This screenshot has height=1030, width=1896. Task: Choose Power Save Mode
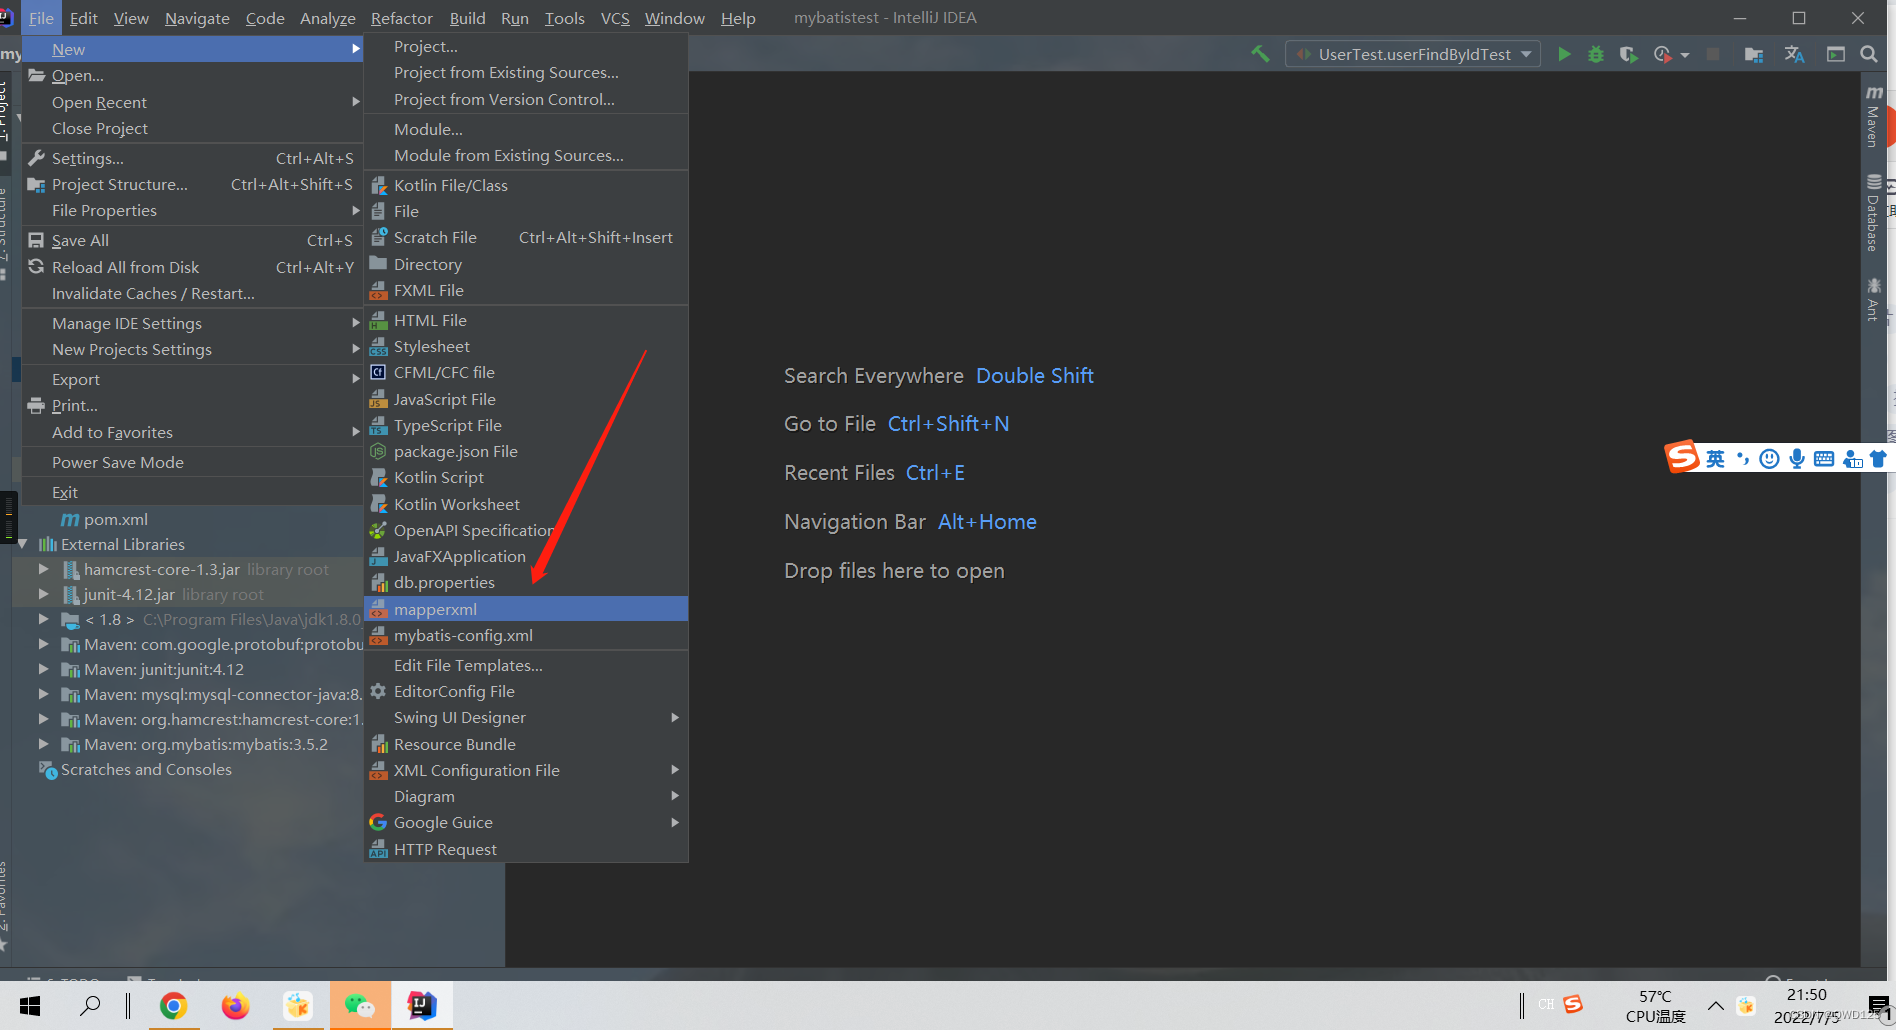pos(192,462)
